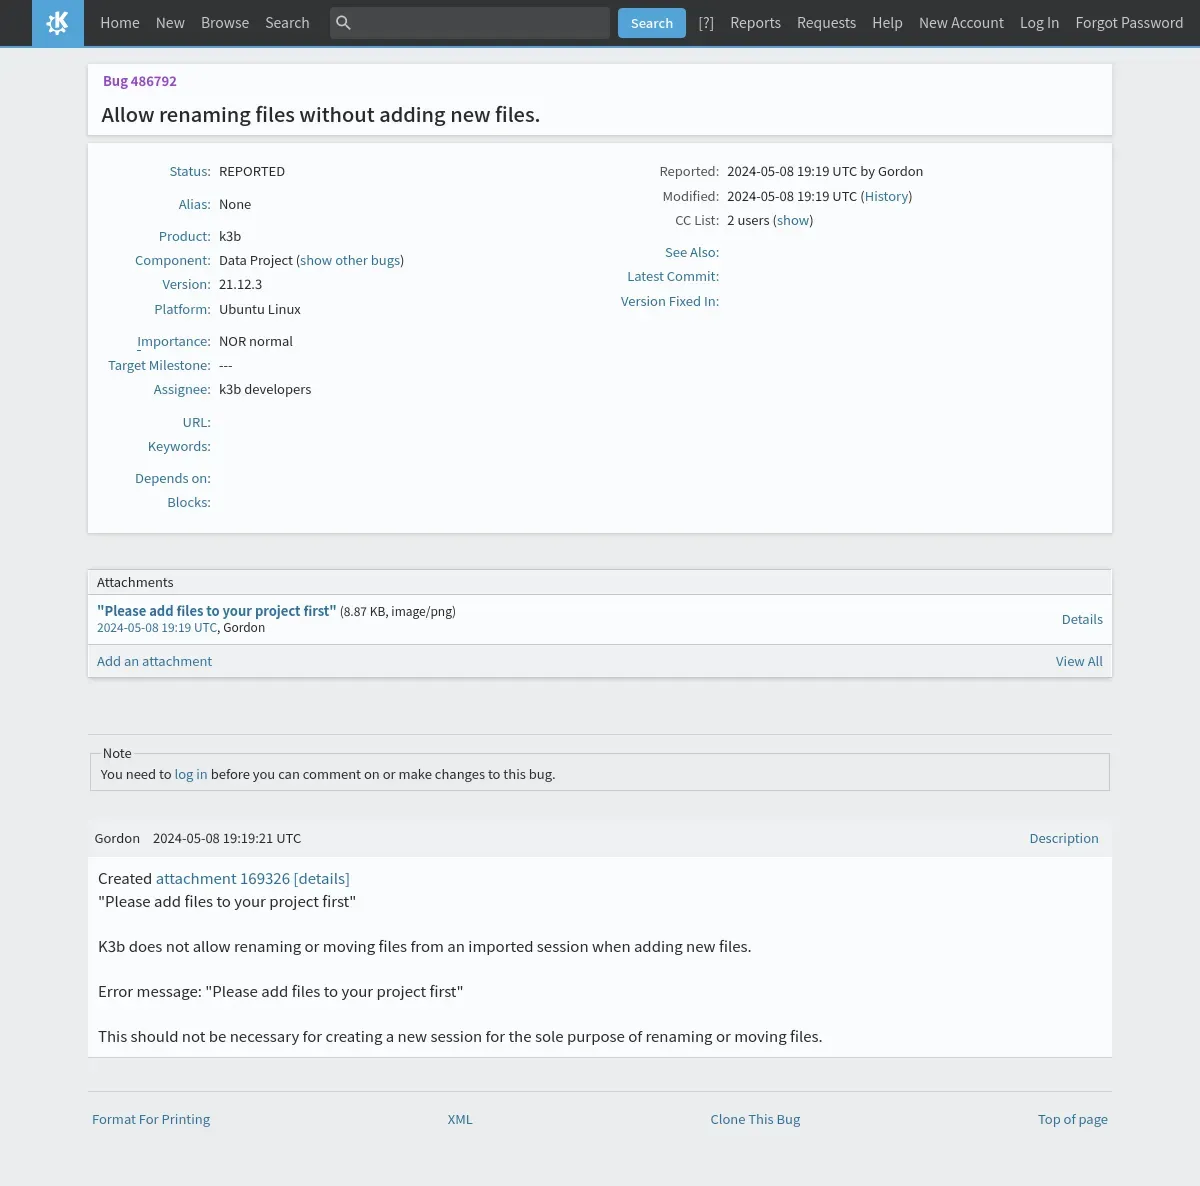Open Reports from the navigation bar
The height and width of the screenshot is (1186, 1200).
(x=755, y=22)
